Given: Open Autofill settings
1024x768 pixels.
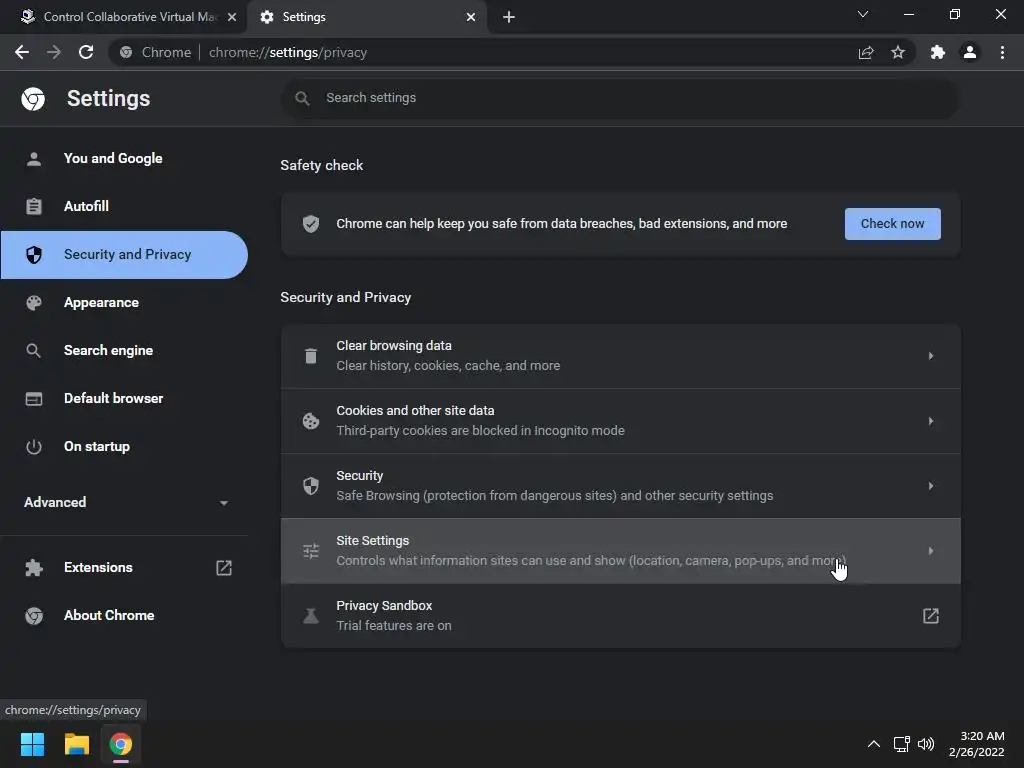Looking at the screenshot, I should click(x=124, y=206).
